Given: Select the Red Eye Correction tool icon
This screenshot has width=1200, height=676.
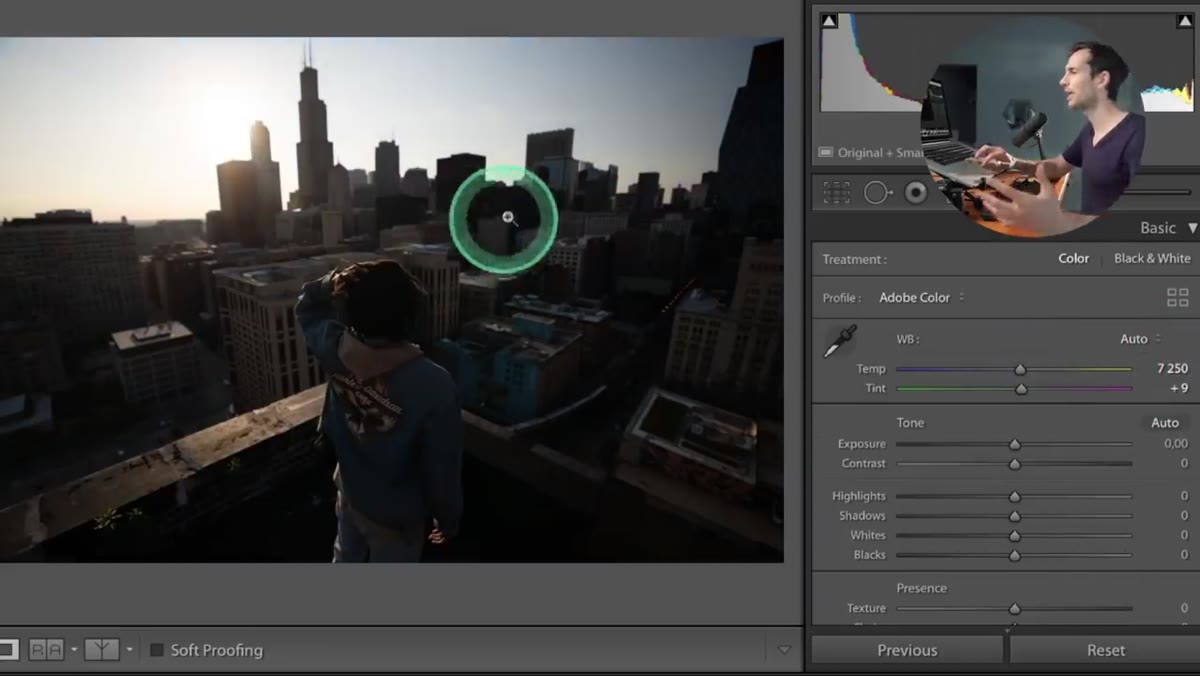Looking at the screenshot, I should click(916, 193).
